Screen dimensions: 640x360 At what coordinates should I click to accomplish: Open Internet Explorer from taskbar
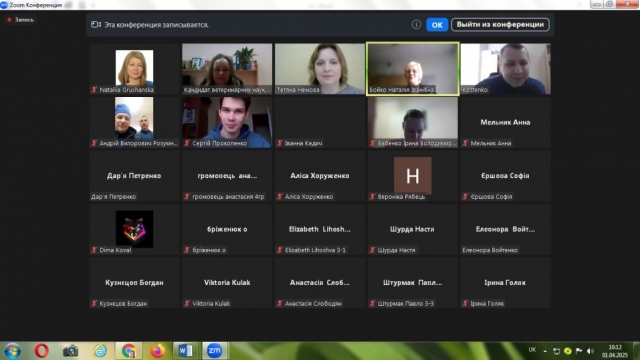(100, 351)
